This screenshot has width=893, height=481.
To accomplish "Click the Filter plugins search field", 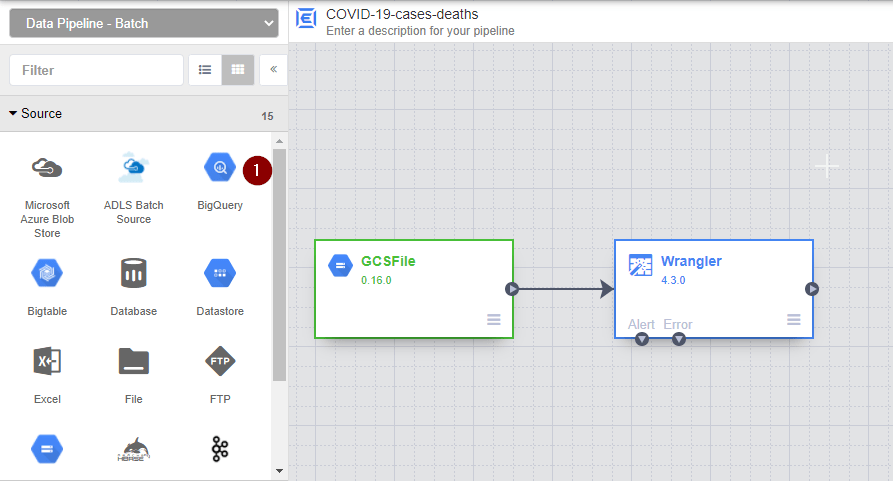I will click(96, 70).
